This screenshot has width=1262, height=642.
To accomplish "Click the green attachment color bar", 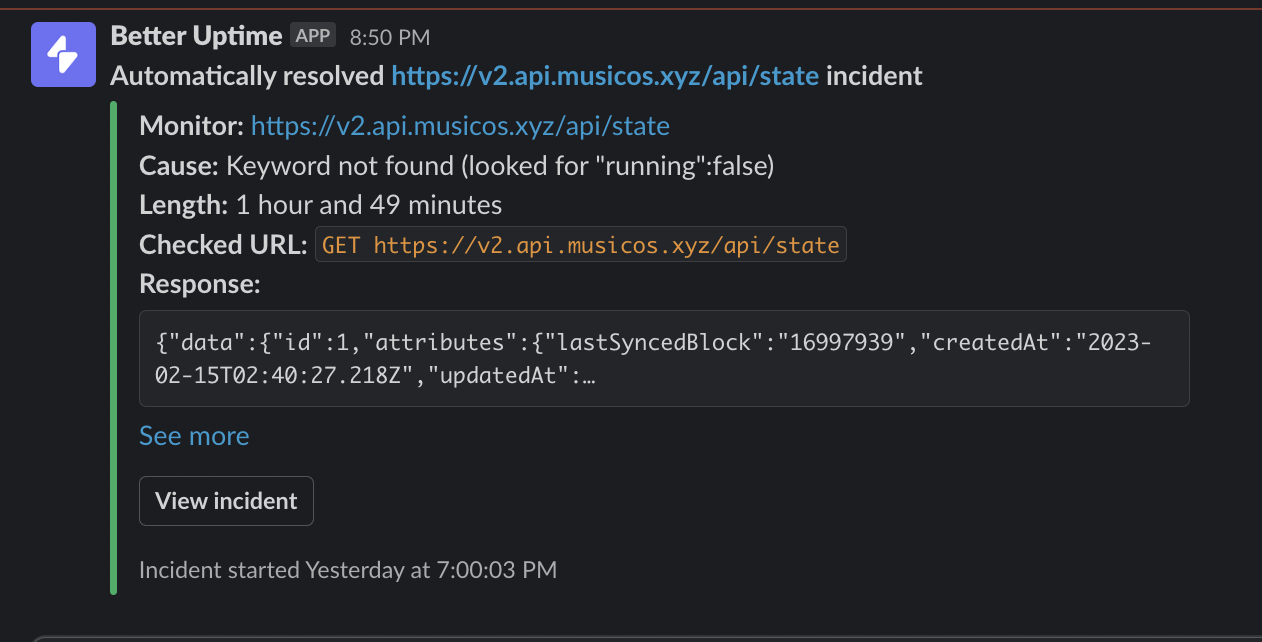I will [113, 348].
